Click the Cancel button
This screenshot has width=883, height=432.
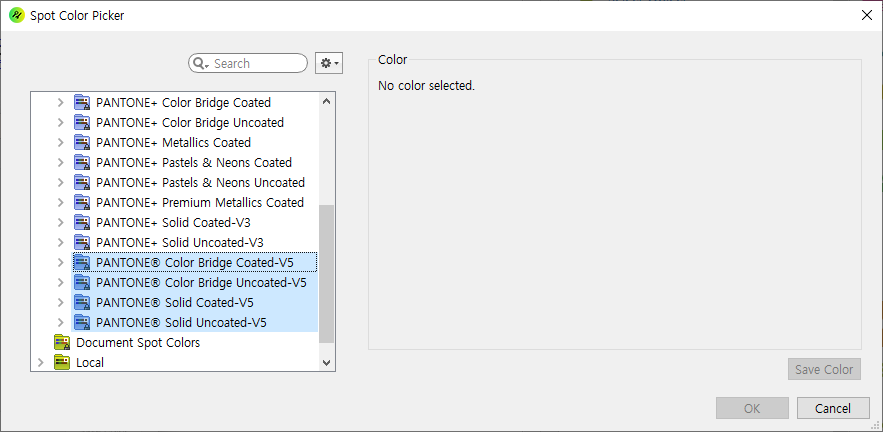(833, 408)
